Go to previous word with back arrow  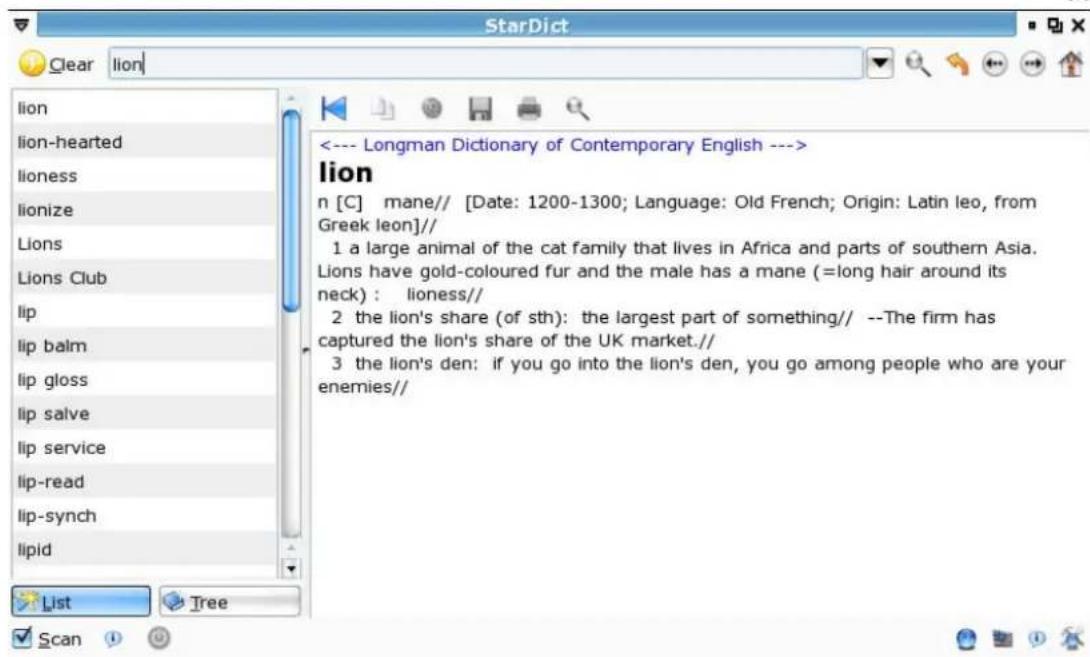pos(995,64)
